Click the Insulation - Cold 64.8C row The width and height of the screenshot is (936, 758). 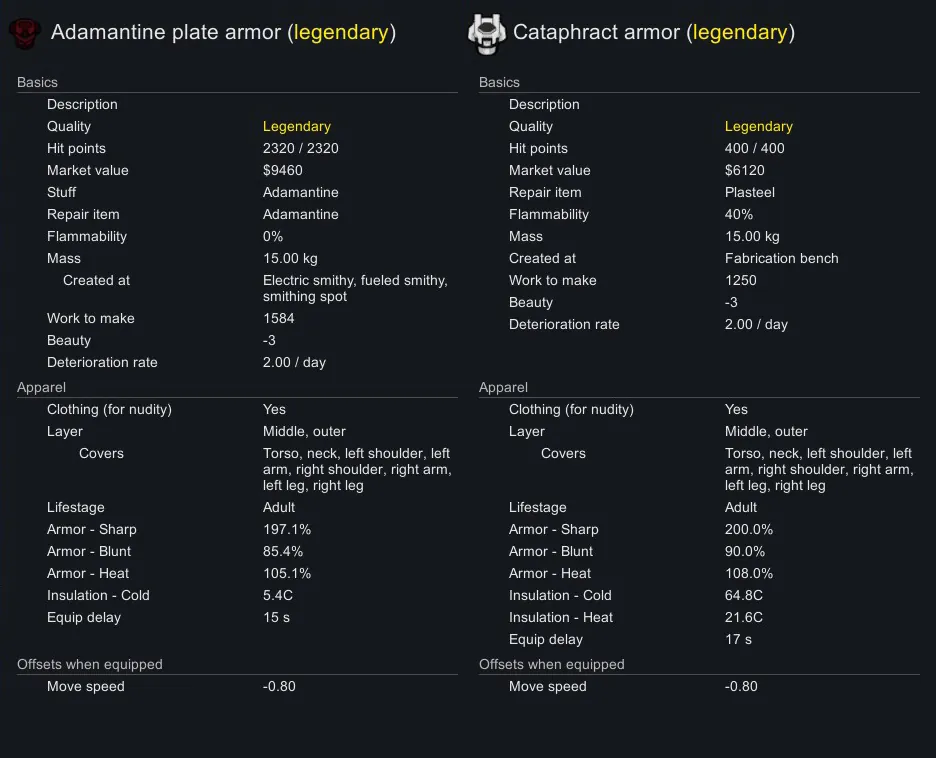pos(699,596)
